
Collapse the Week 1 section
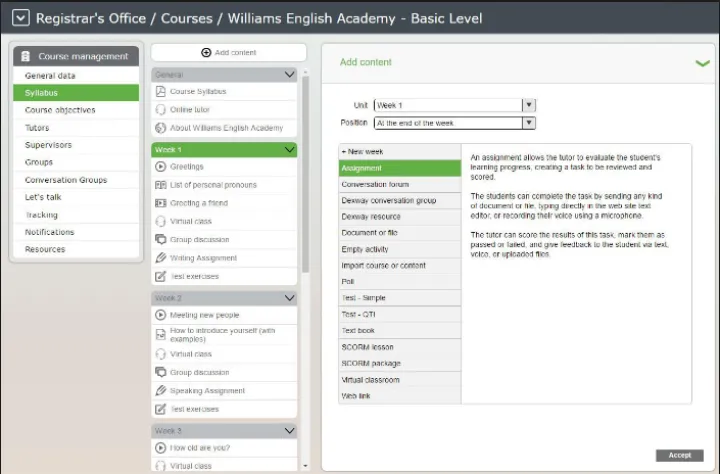click(290, 149)
